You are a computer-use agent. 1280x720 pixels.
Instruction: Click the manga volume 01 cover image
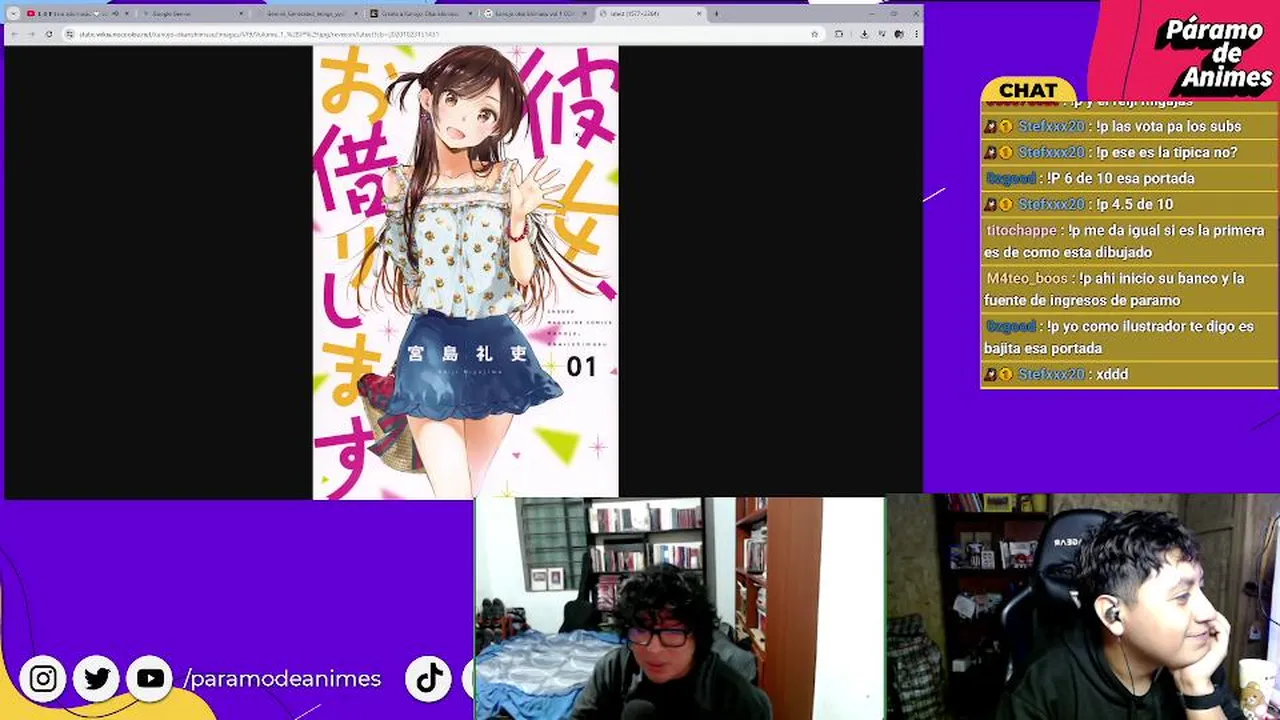pyautogui.click(x=466, y=272)
